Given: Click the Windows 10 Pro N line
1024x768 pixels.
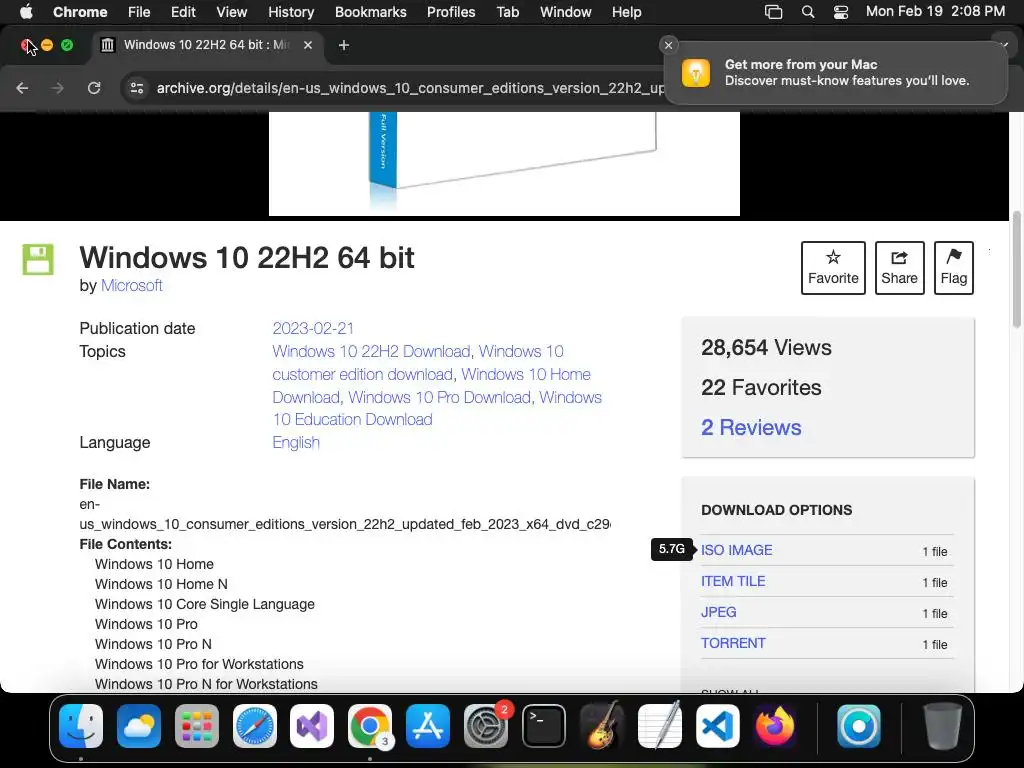Looking at the screenshot, I should (153, 644).
